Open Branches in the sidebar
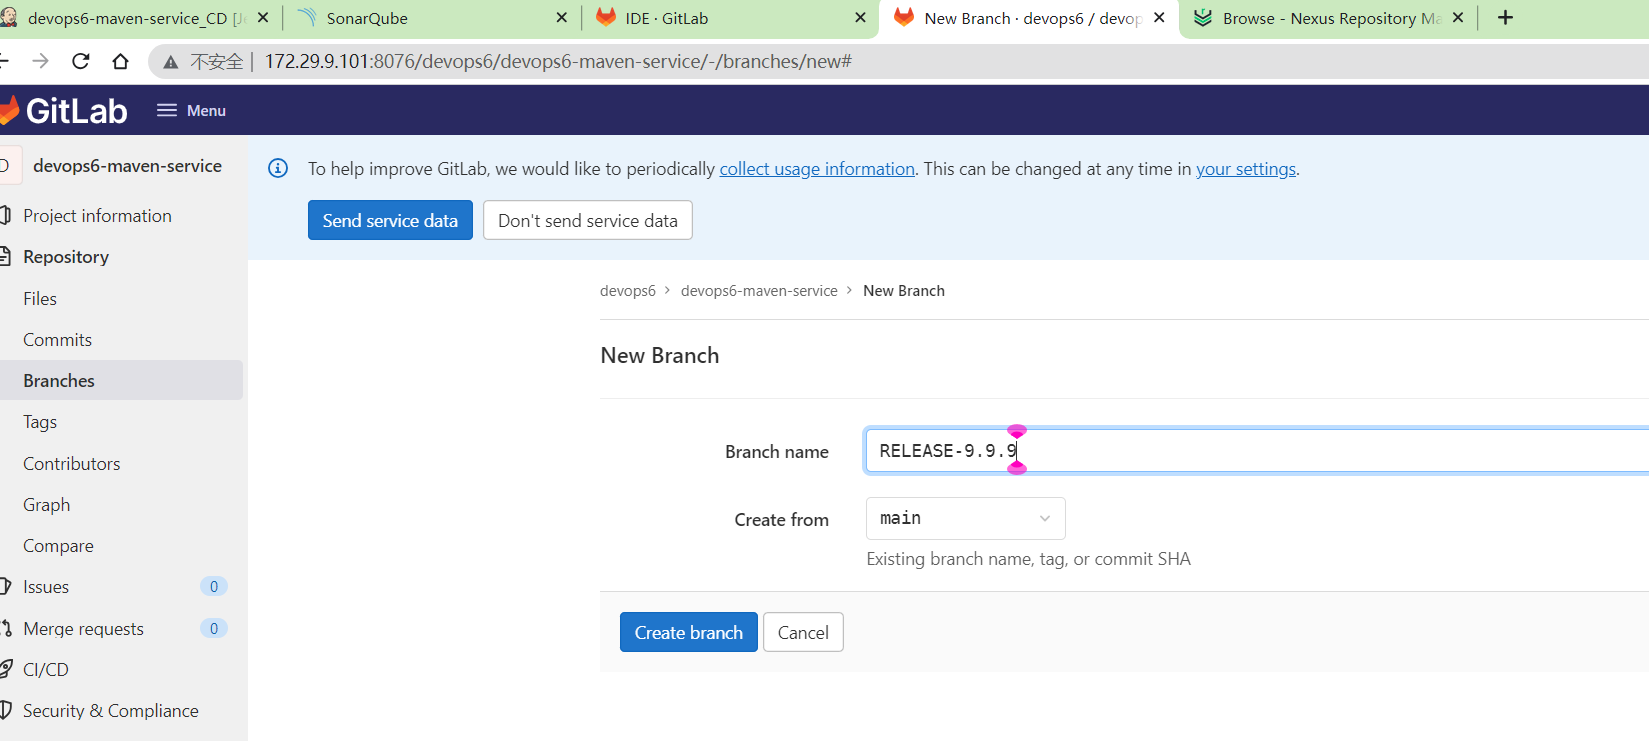This screenshot has width=1649, height=741. point(59,381)
